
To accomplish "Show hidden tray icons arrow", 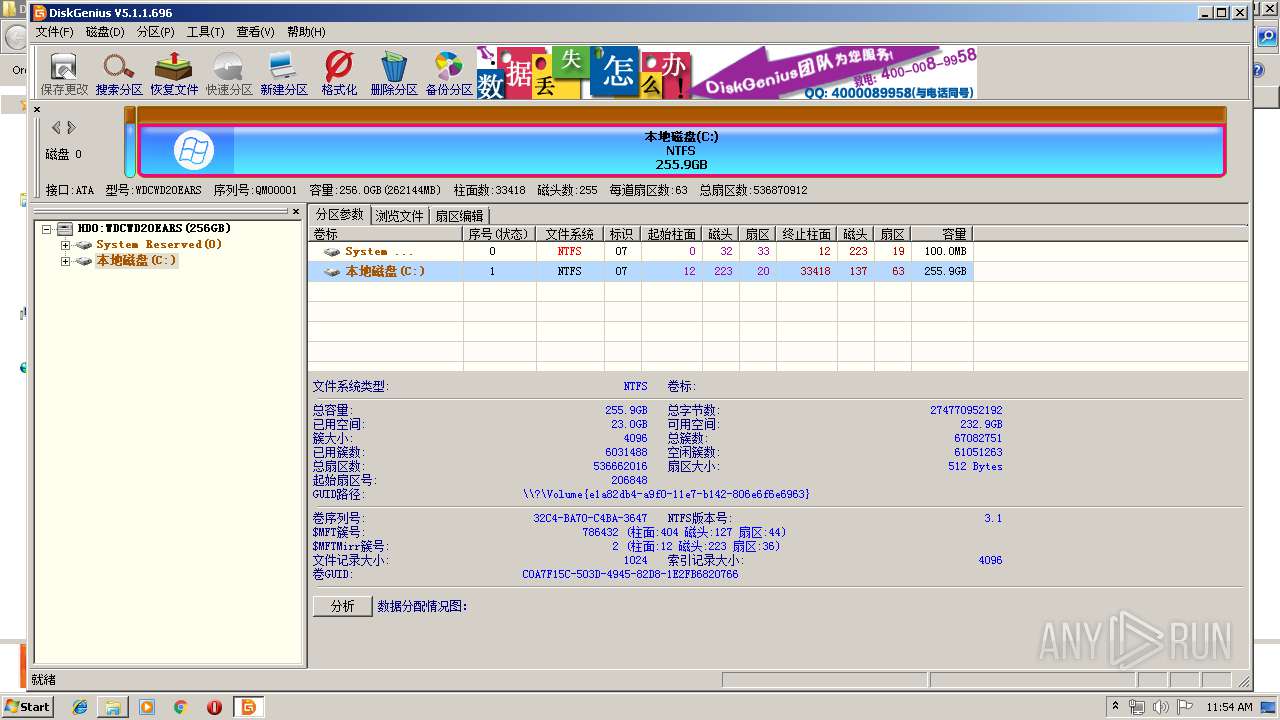I will click(1115, 707).
